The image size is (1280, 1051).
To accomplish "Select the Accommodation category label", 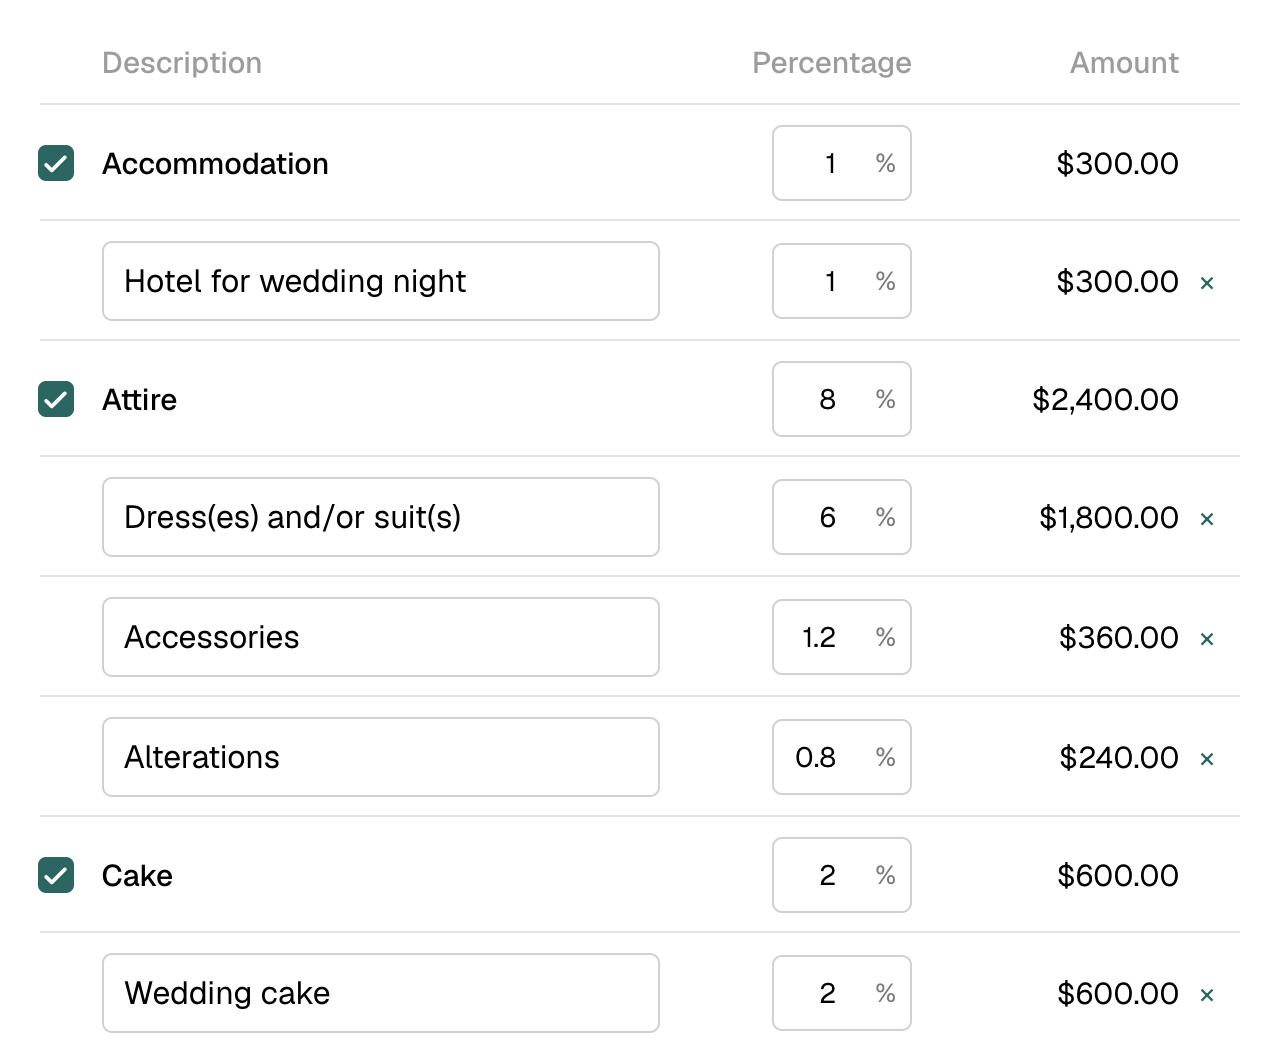I will click(215, 163).
